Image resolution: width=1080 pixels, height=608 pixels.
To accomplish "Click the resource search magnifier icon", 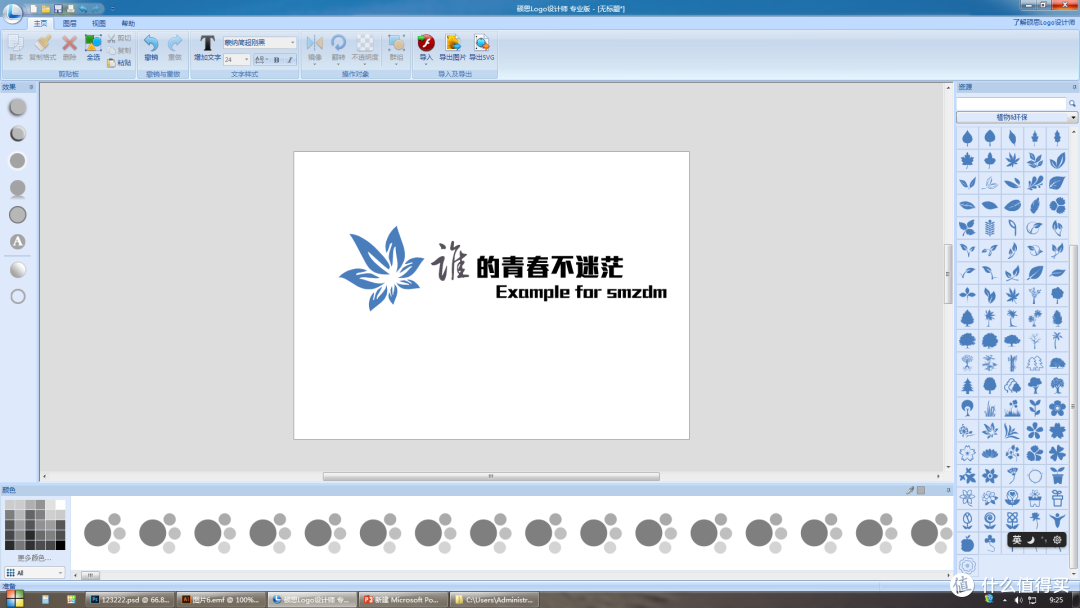I will tap(1072, 103).
